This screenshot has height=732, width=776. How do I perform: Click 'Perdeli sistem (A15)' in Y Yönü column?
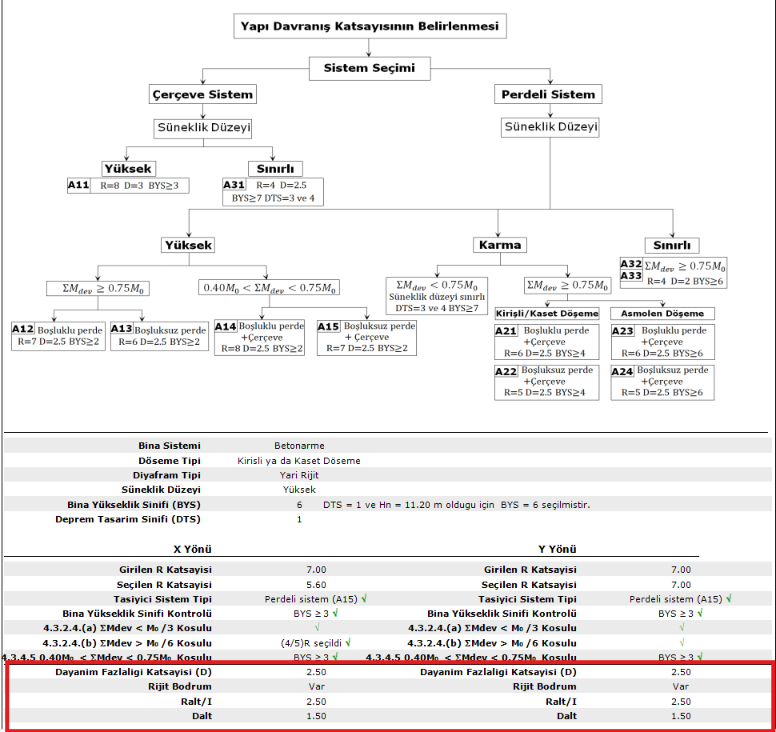pos(676,599)
